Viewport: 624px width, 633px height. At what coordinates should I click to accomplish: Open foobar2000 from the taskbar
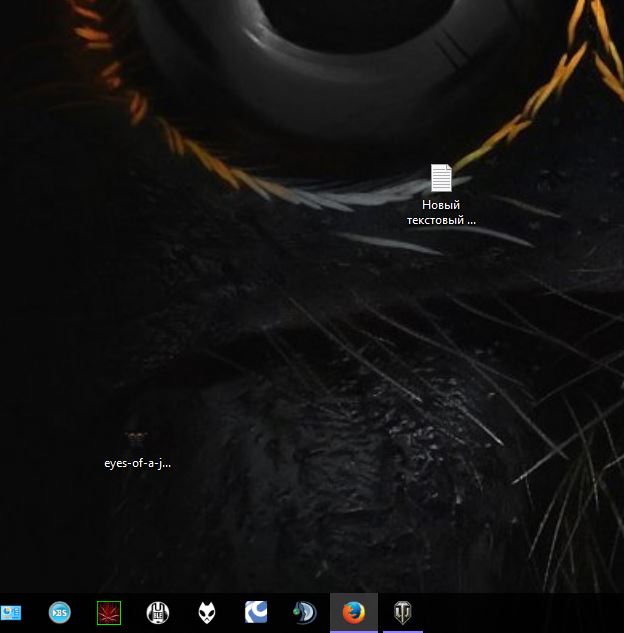(207, 612)
